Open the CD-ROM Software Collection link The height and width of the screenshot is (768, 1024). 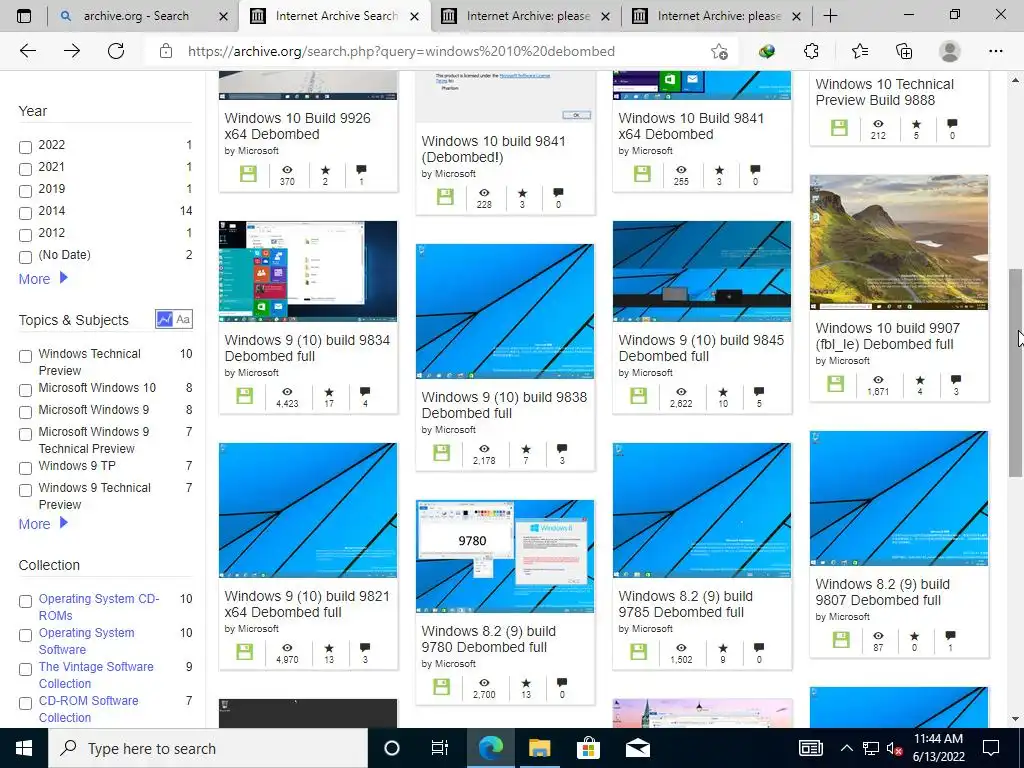(88, 709)
